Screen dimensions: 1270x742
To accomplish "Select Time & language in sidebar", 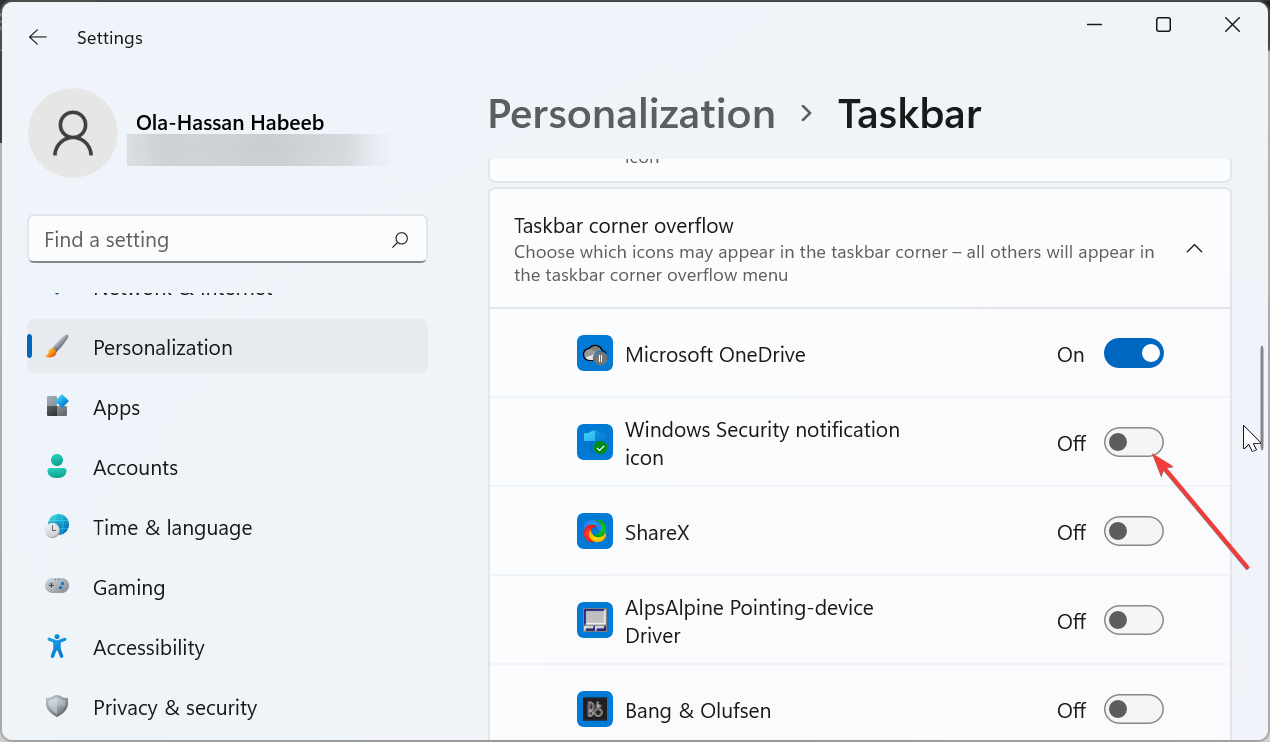I will (x=172, y=528).
